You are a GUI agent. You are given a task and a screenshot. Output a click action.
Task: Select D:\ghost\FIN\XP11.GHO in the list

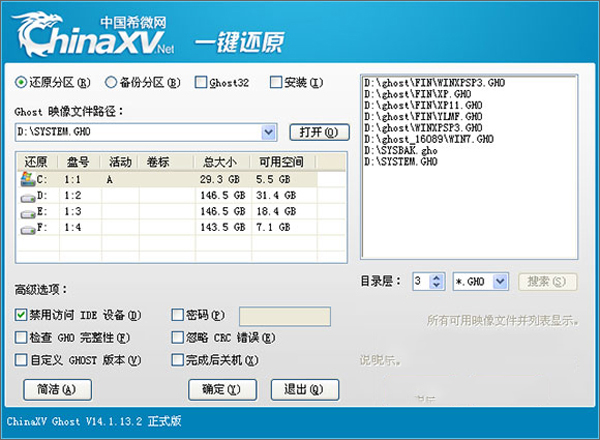point(423,106)
